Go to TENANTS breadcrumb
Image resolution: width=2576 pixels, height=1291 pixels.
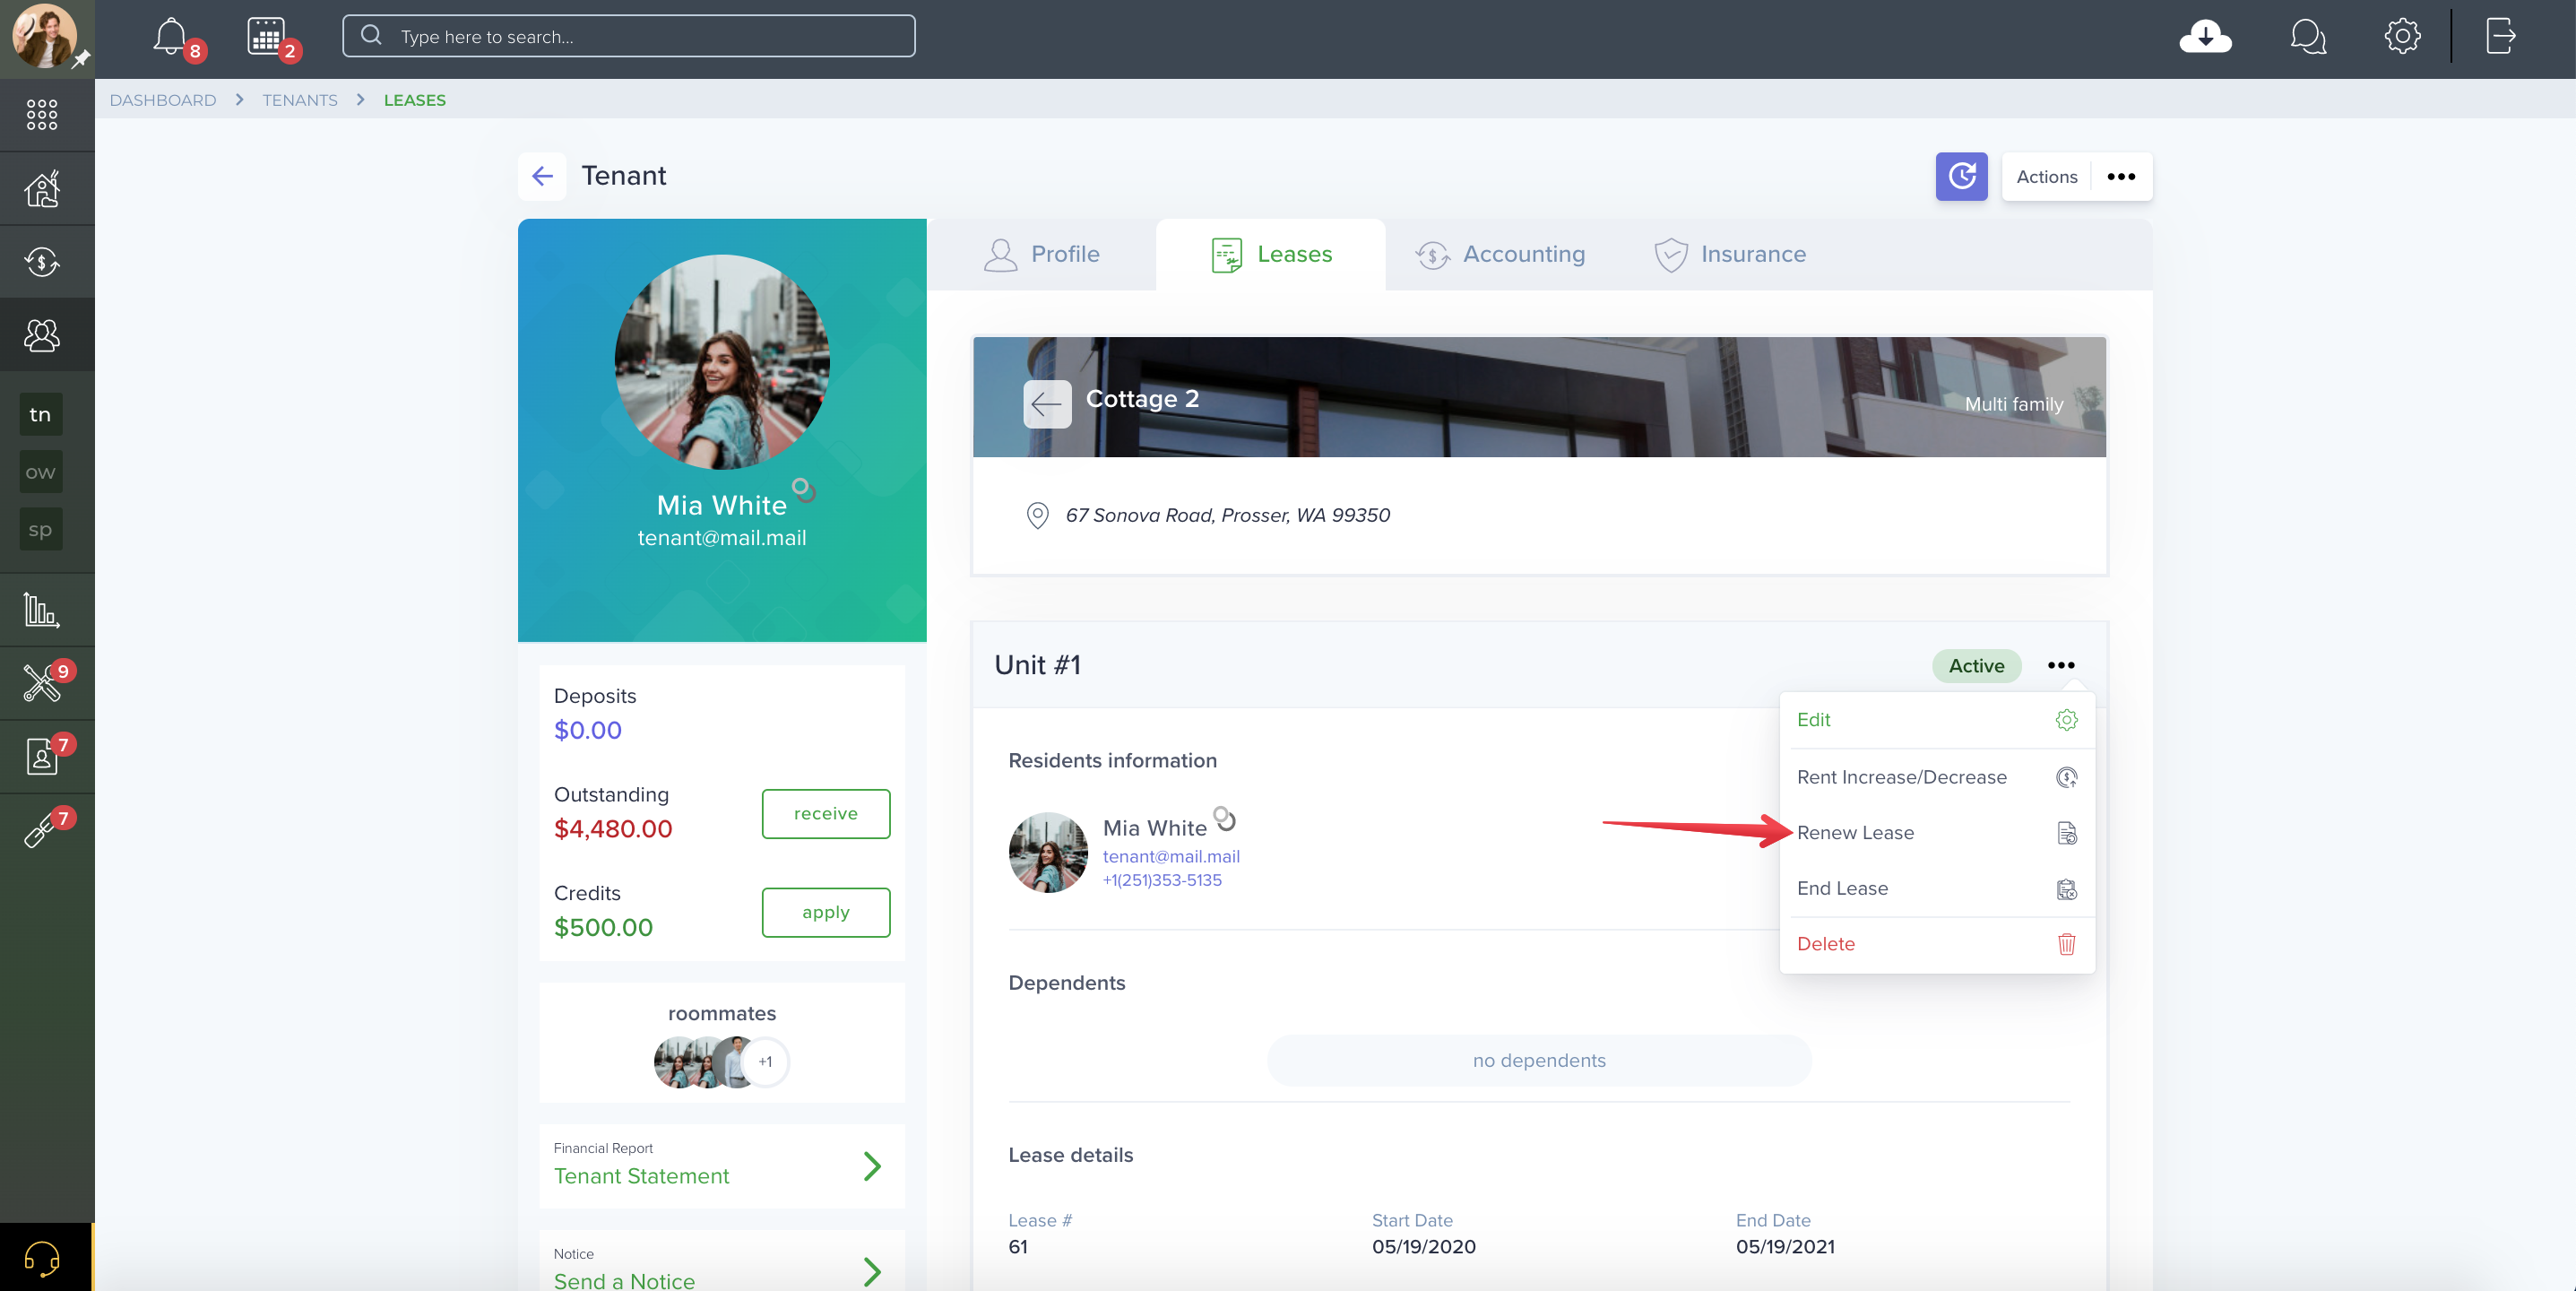[299, 100]
